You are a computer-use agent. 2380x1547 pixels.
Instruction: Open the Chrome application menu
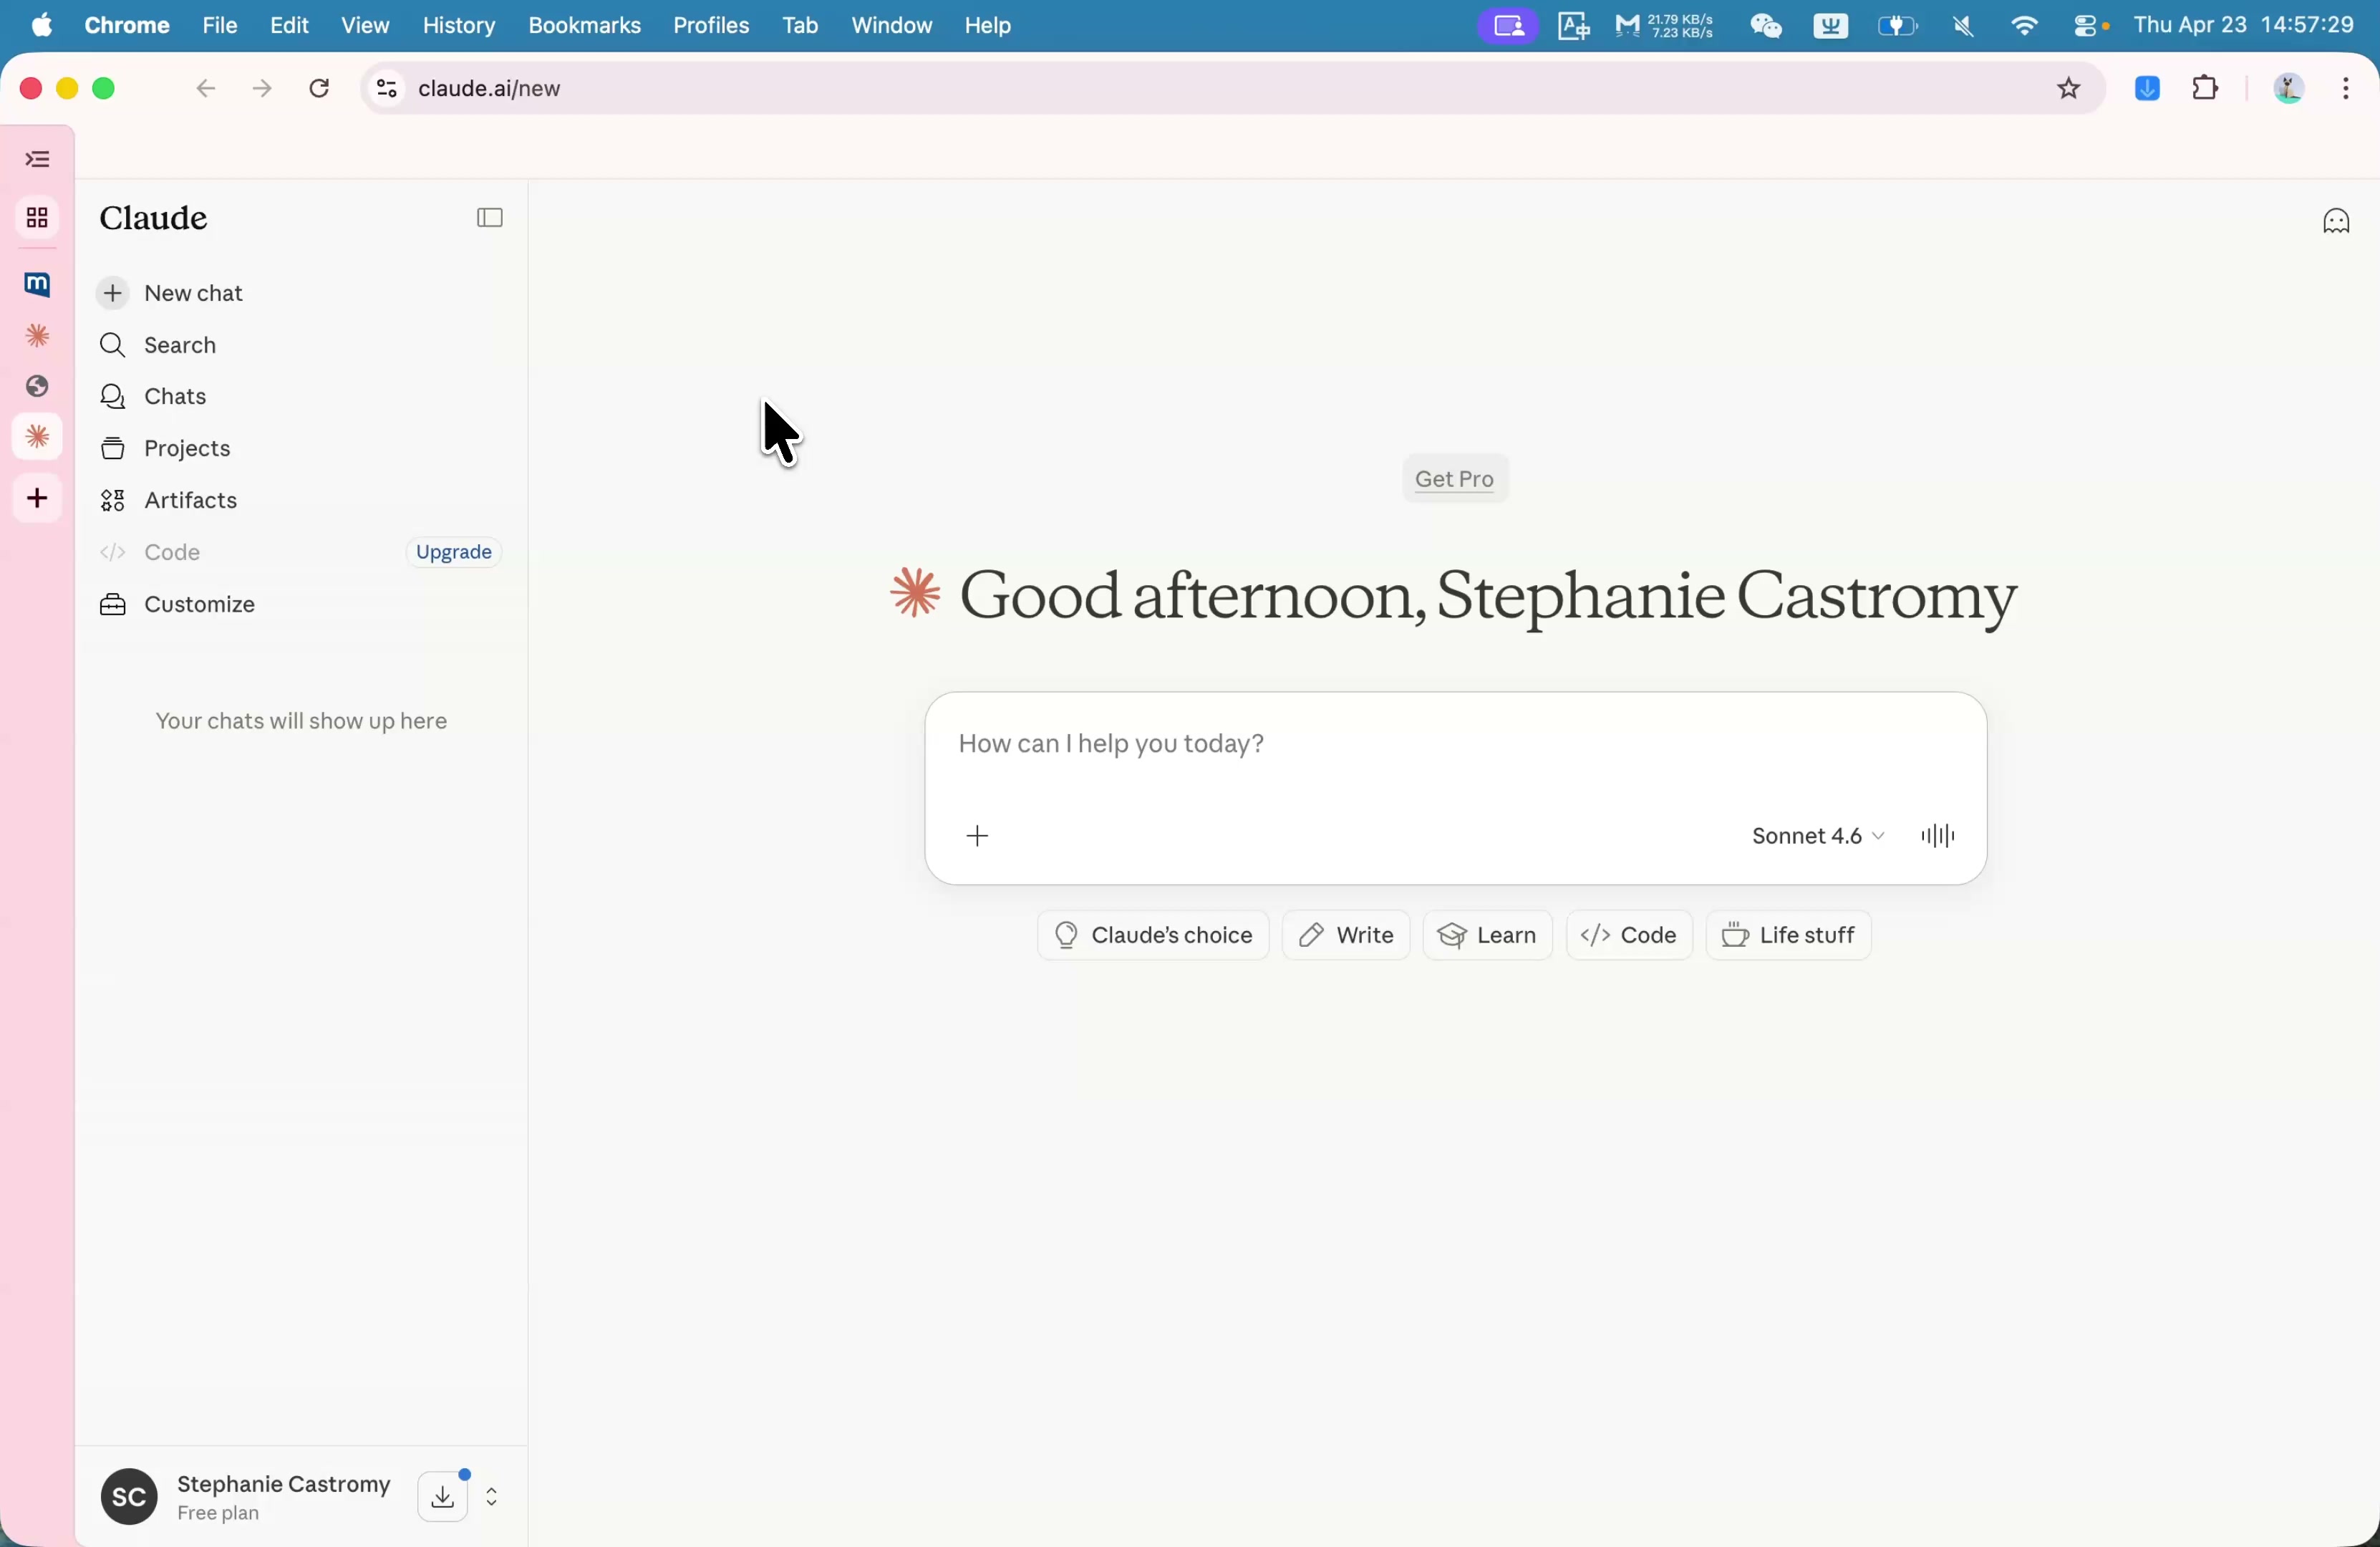coord(127,25)
